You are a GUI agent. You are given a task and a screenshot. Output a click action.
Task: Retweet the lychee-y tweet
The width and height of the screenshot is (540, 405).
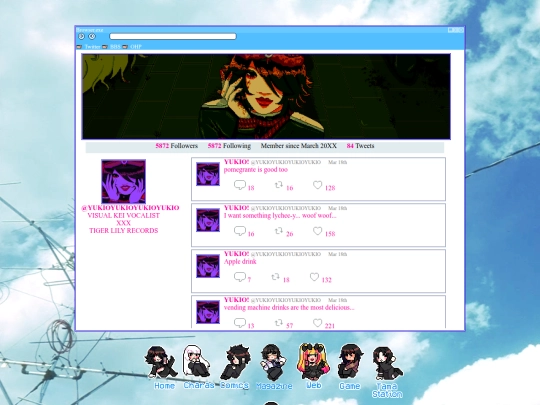(x=279, y=231)
